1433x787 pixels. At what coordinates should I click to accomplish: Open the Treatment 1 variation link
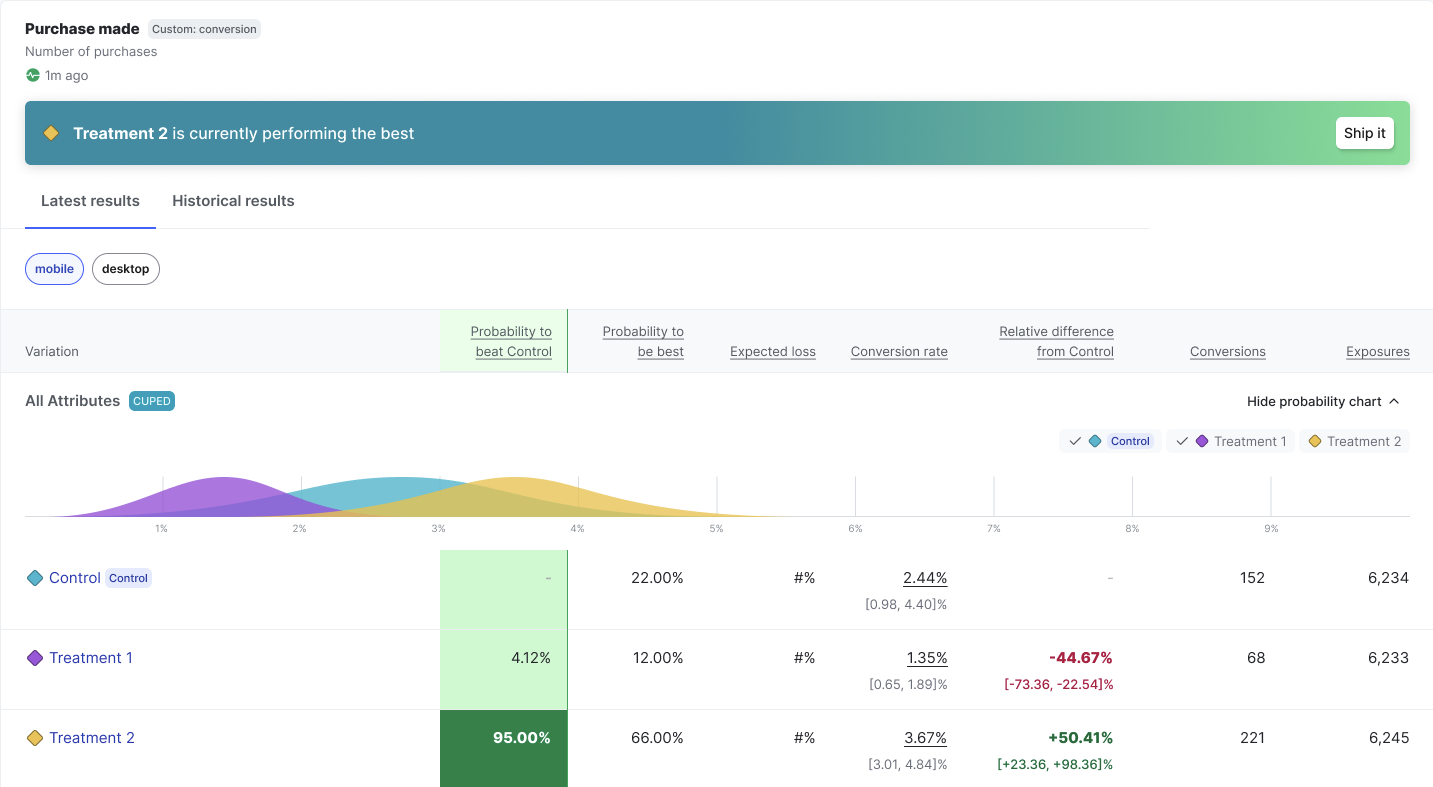pyautogui.click(x=91, y=657)
